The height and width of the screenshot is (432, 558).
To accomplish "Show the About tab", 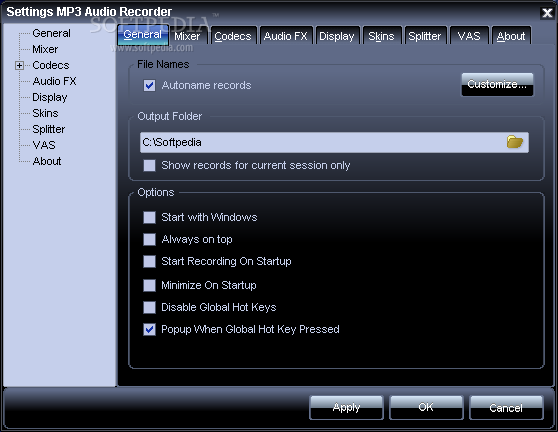I will point(511,36).
